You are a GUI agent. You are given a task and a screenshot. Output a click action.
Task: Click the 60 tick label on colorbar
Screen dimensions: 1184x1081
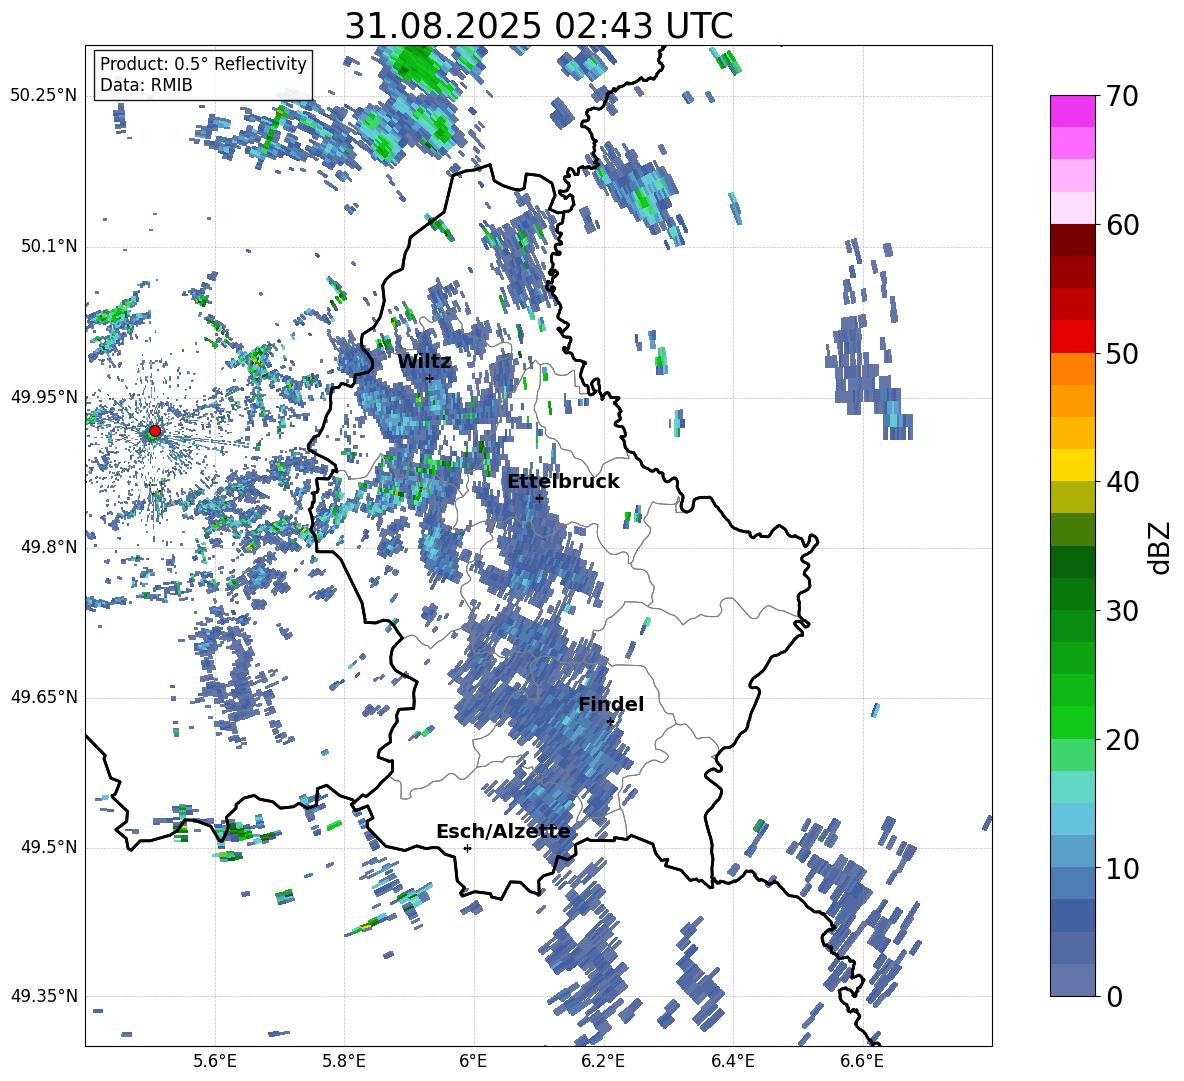1124,225
